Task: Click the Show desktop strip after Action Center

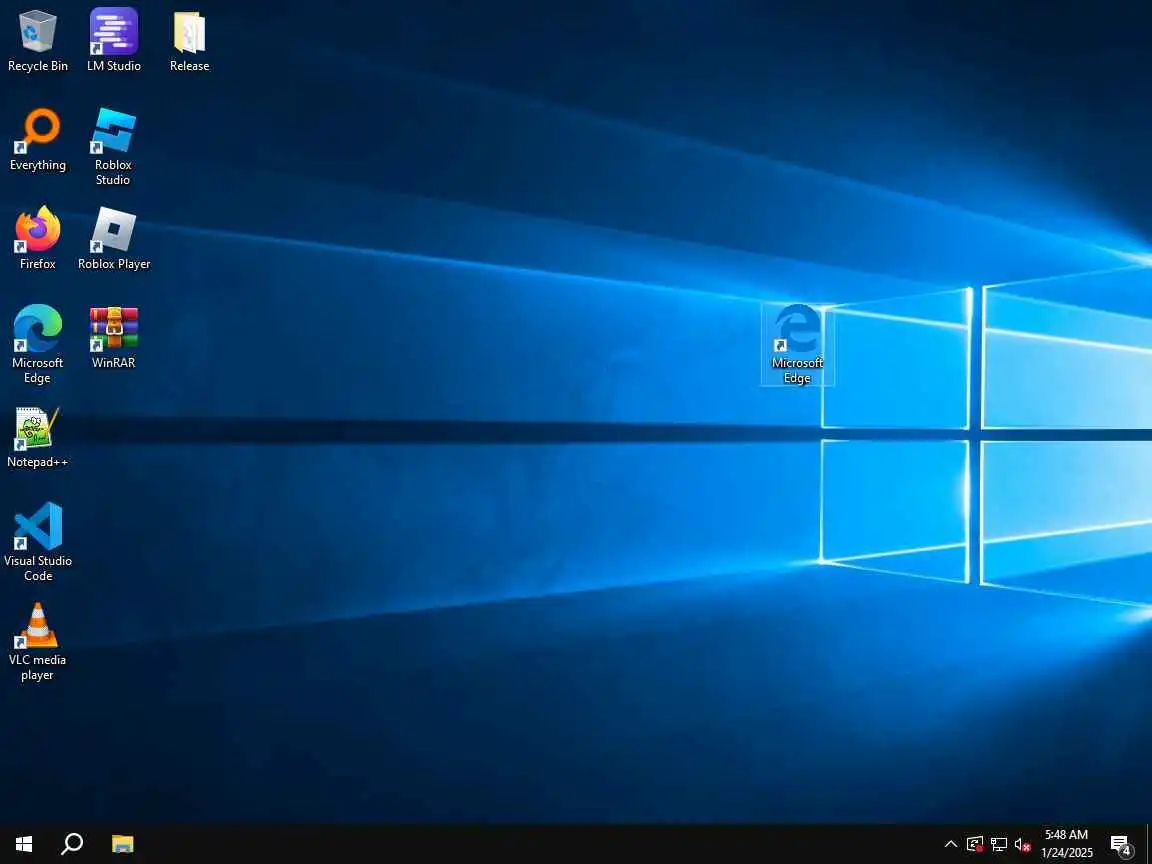Action: 1148,843
